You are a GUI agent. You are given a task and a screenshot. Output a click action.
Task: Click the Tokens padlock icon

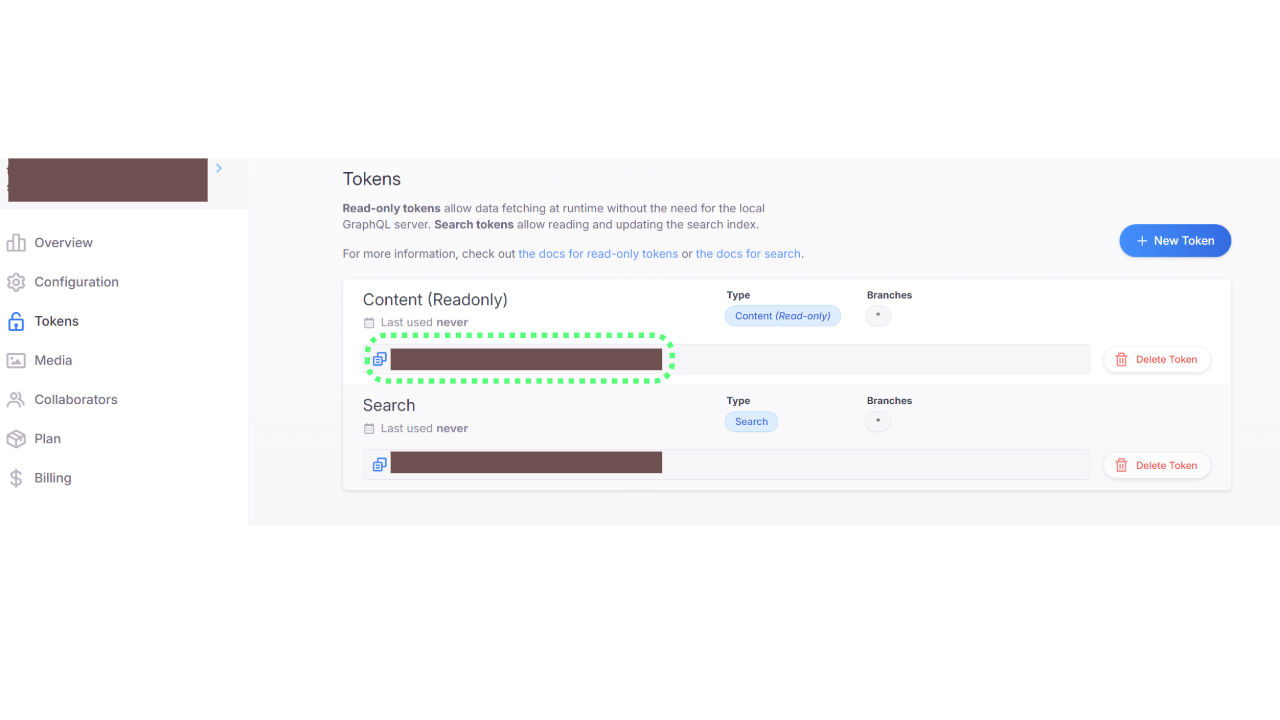(x=16, y=321)
